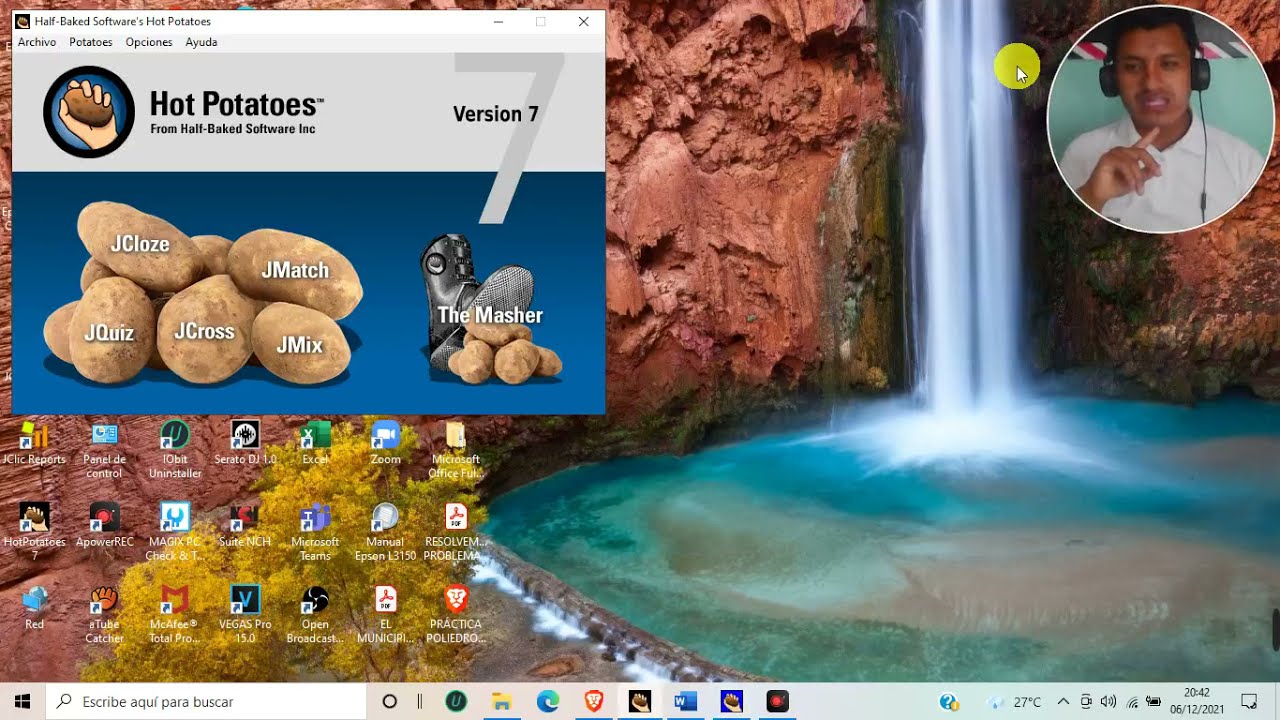
Task: Select the Microsoft Teams desktop icon
Action: [315, 531]
